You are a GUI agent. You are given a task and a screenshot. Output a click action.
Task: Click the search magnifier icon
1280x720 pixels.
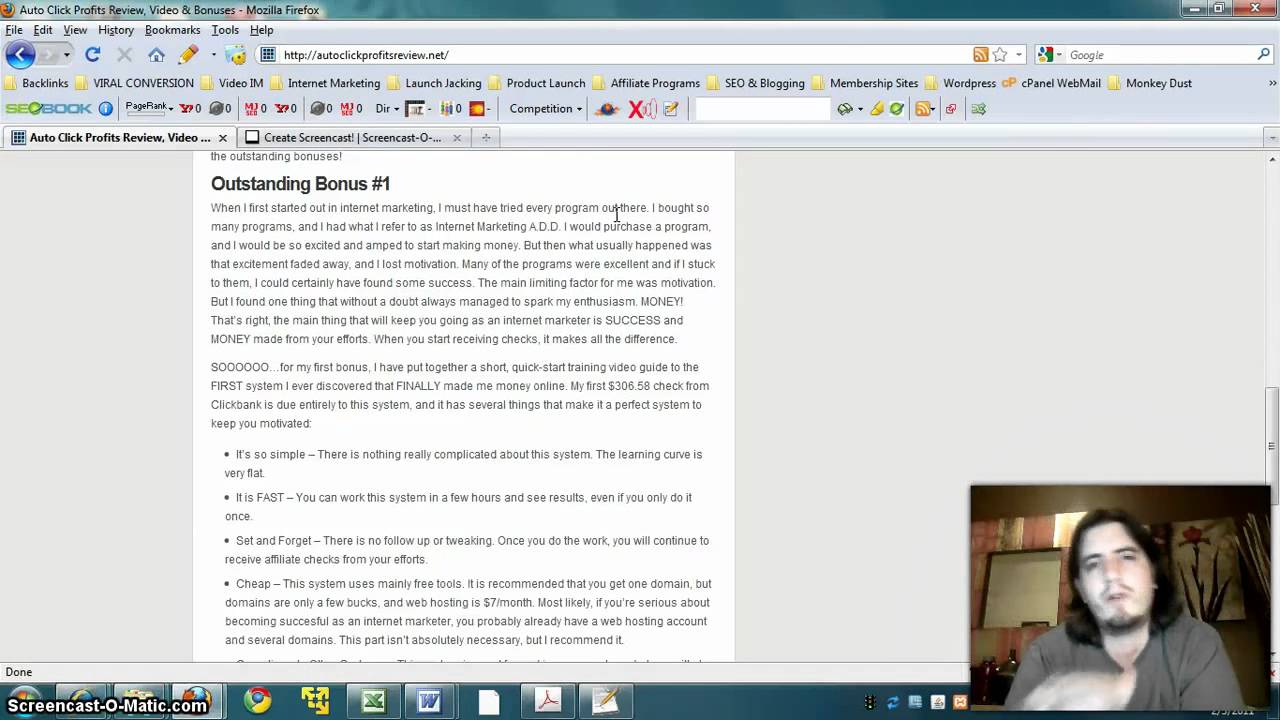pos(1263,55)
